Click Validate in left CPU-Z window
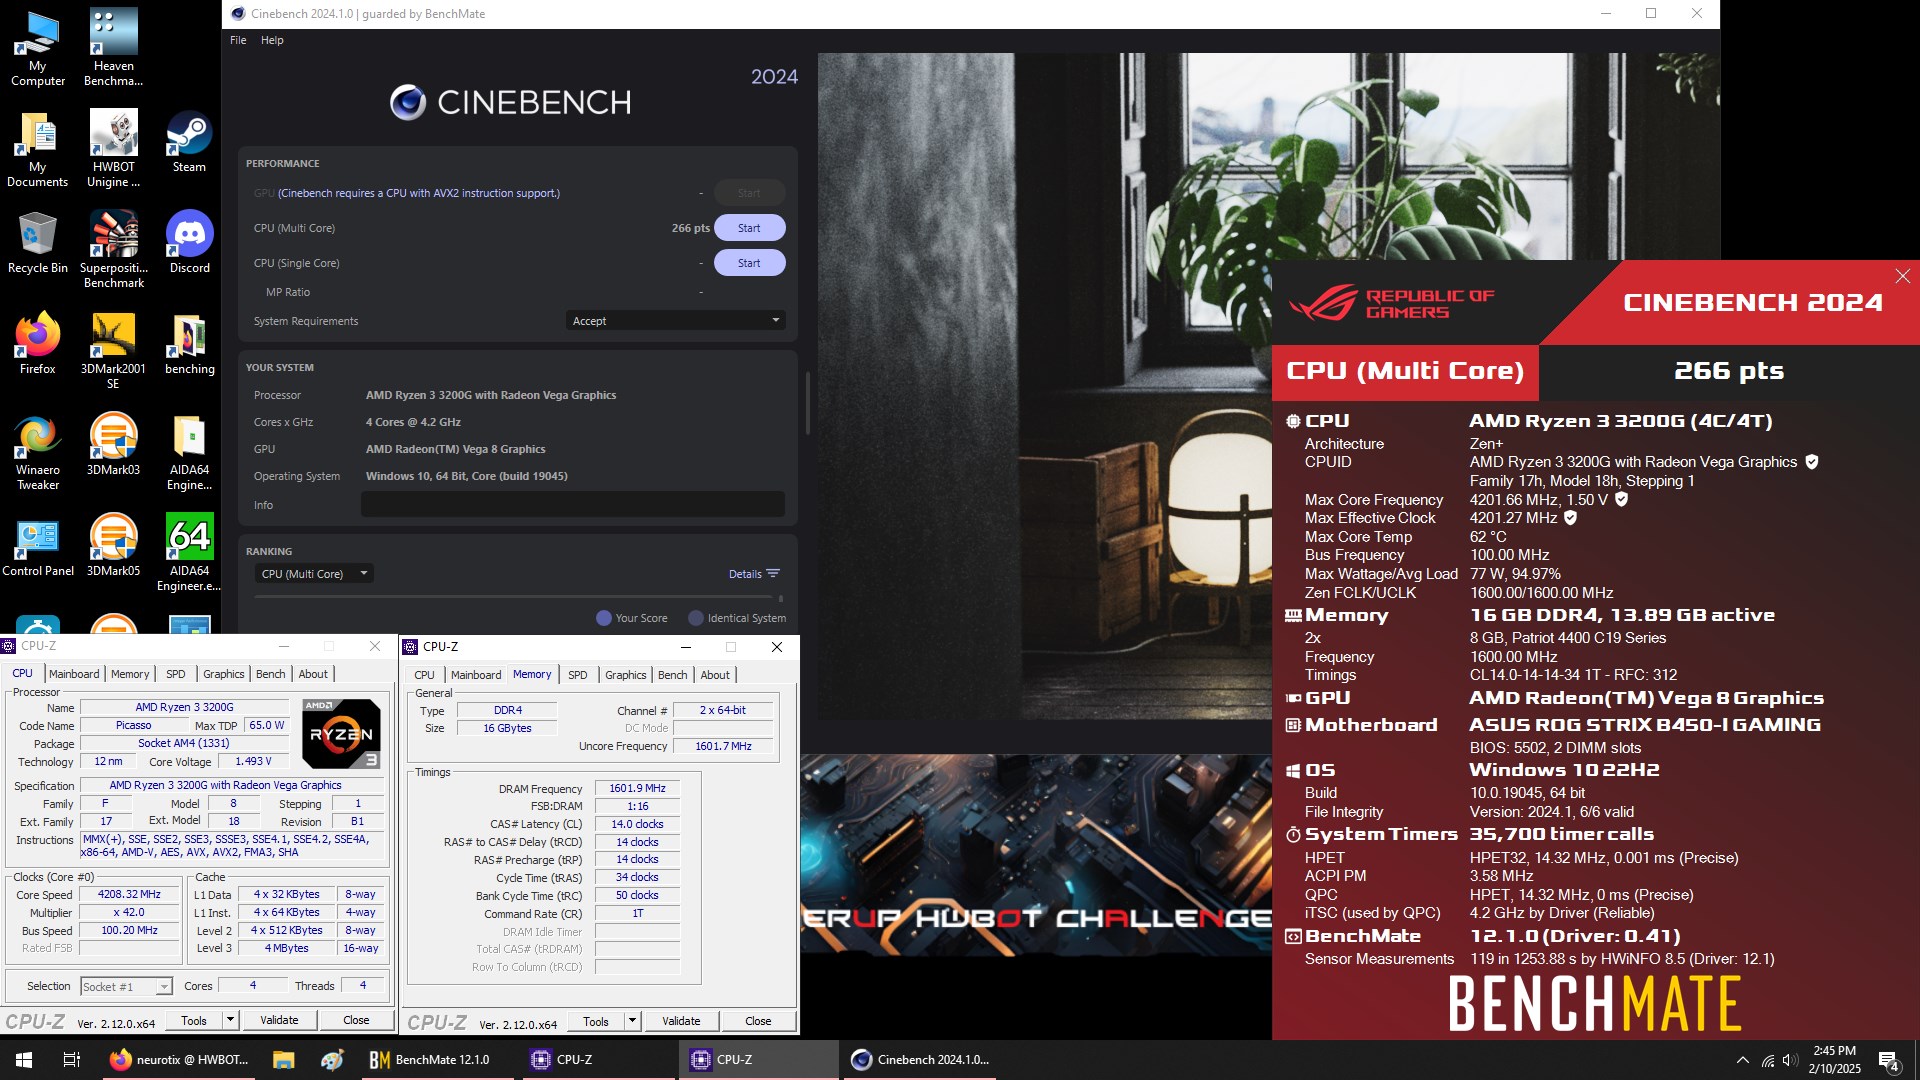 pos(279,1020)
